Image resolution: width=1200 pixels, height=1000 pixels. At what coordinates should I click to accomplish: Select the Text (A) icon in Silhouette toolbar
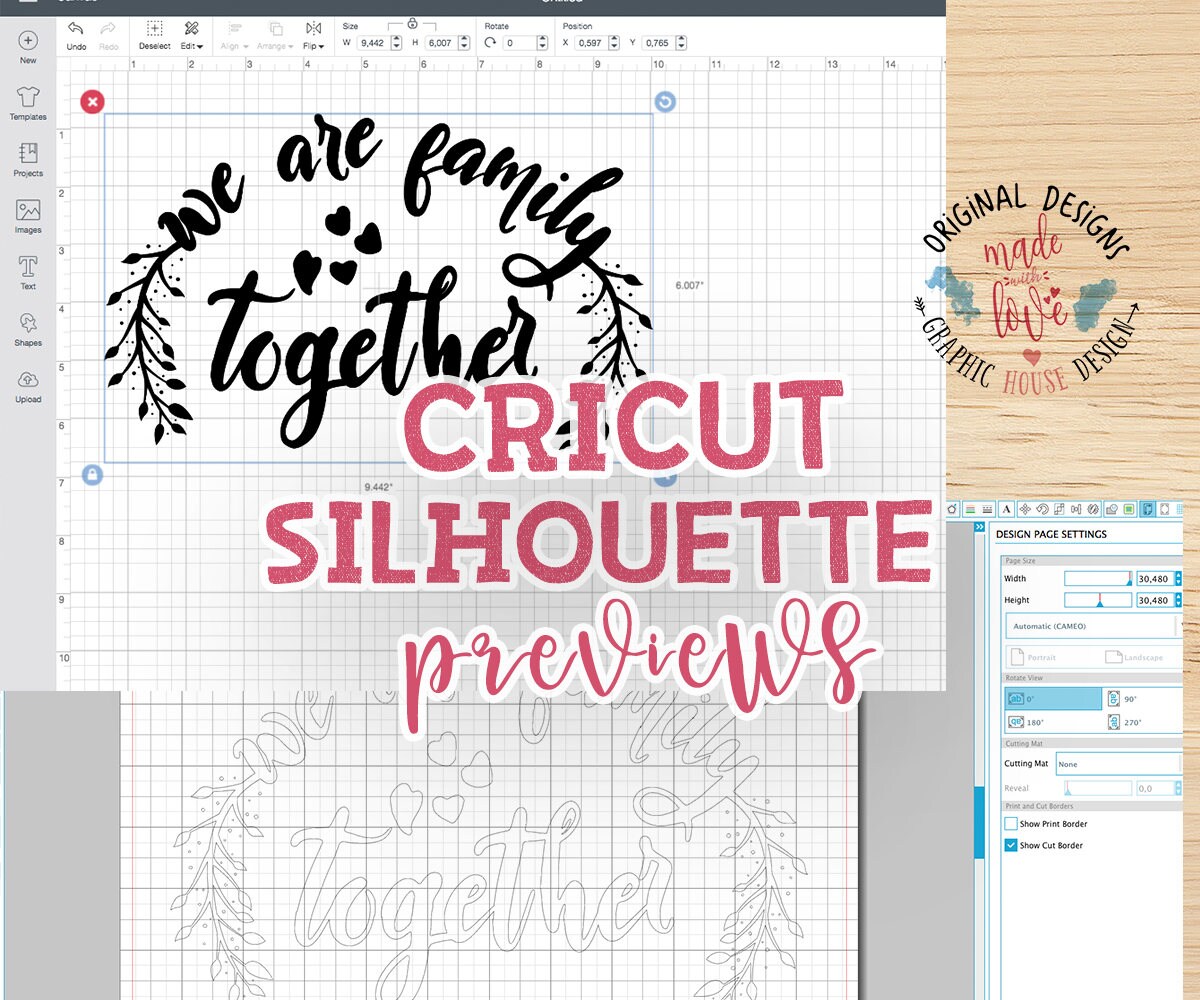(1006, 510)
